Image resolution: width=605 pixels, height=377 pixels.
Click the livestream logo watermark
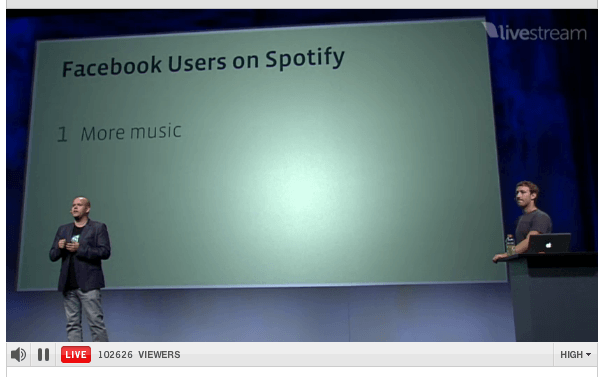click(x=535, y=31)
